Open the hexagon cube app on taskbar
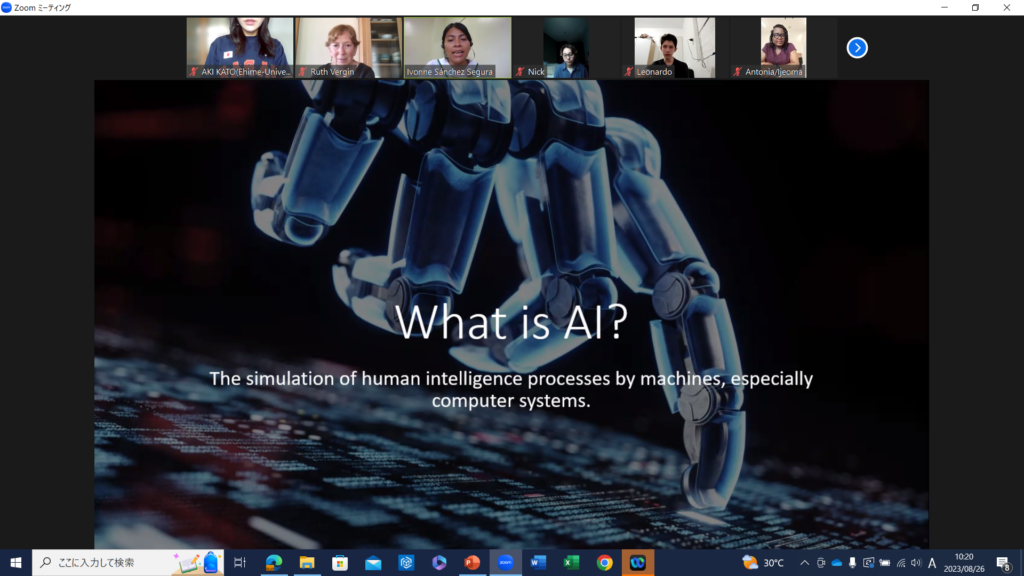The width and height of the screenshot is (1024, 576). click(x=406, y=562)
